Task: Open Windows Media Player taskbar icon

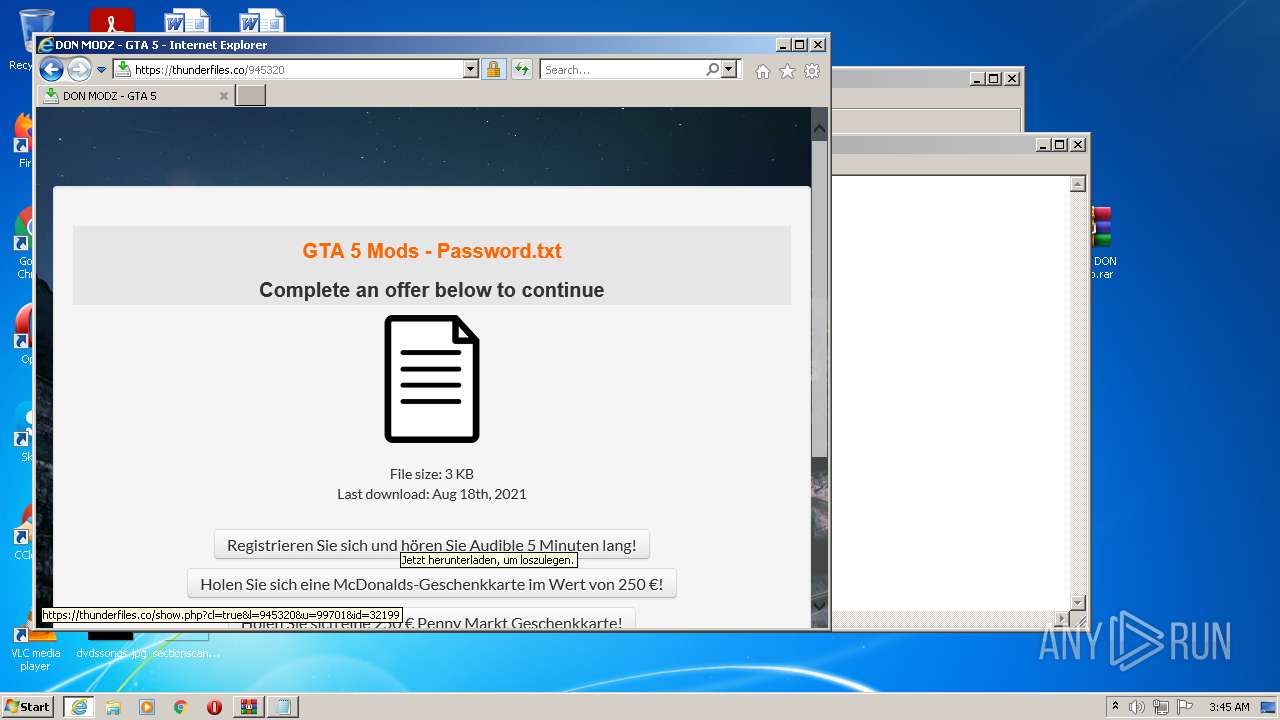Action: click(147, 707)
